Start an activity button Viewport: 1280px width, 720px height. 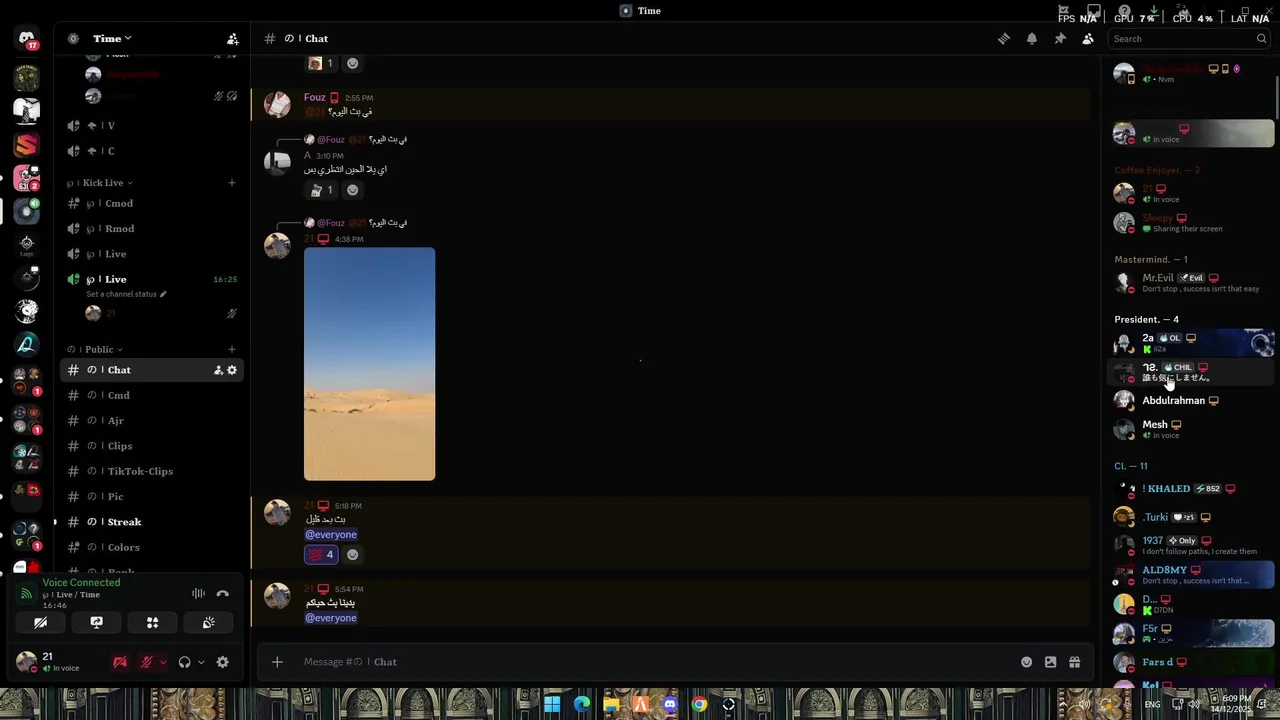tap(152, 622)
